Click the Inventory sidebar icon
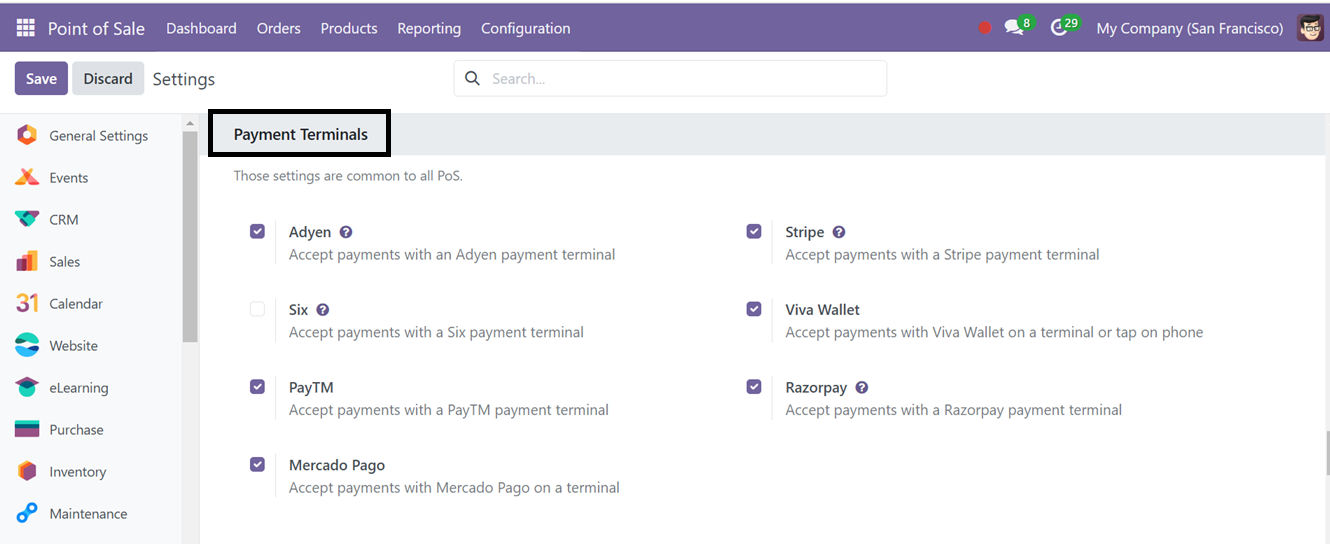 [x=27, y=471]
